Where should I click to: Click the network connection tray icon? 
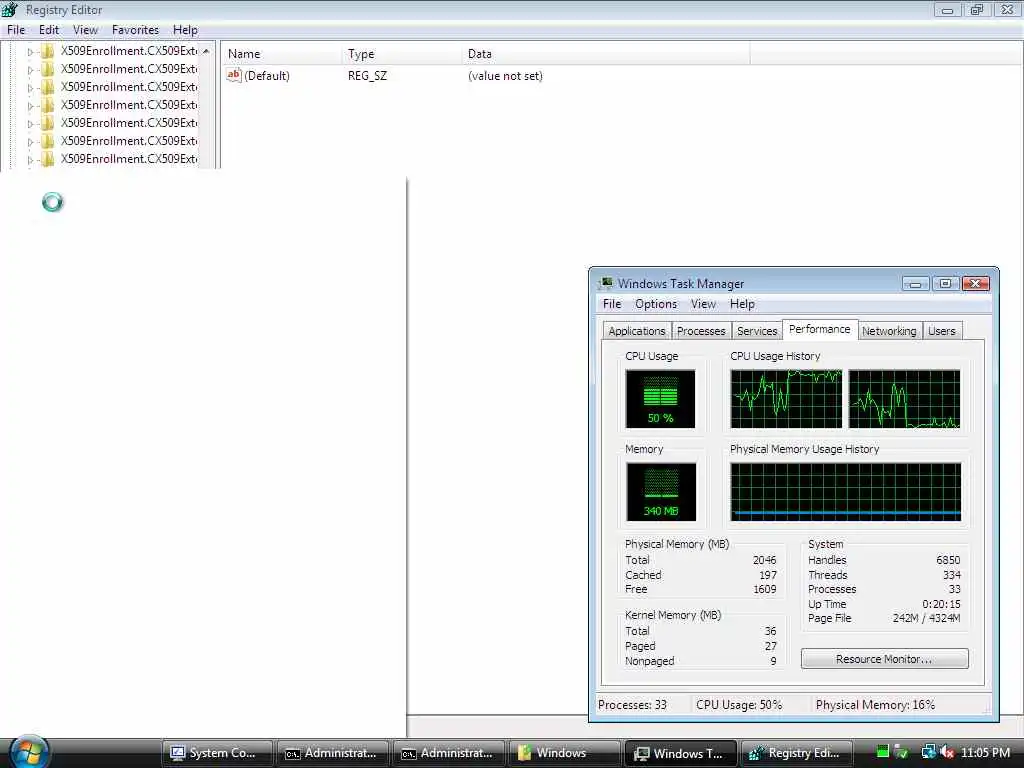click(928, 752)
